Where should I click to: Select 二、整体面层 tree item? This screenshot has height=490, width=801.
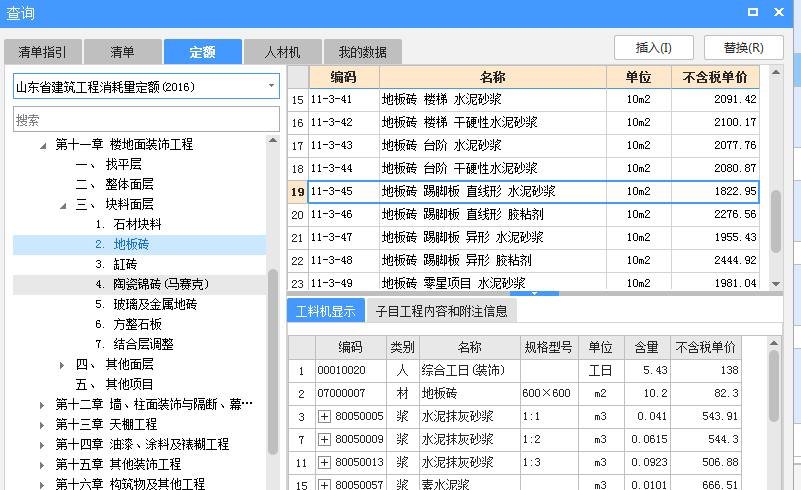[x=114, y=184]
